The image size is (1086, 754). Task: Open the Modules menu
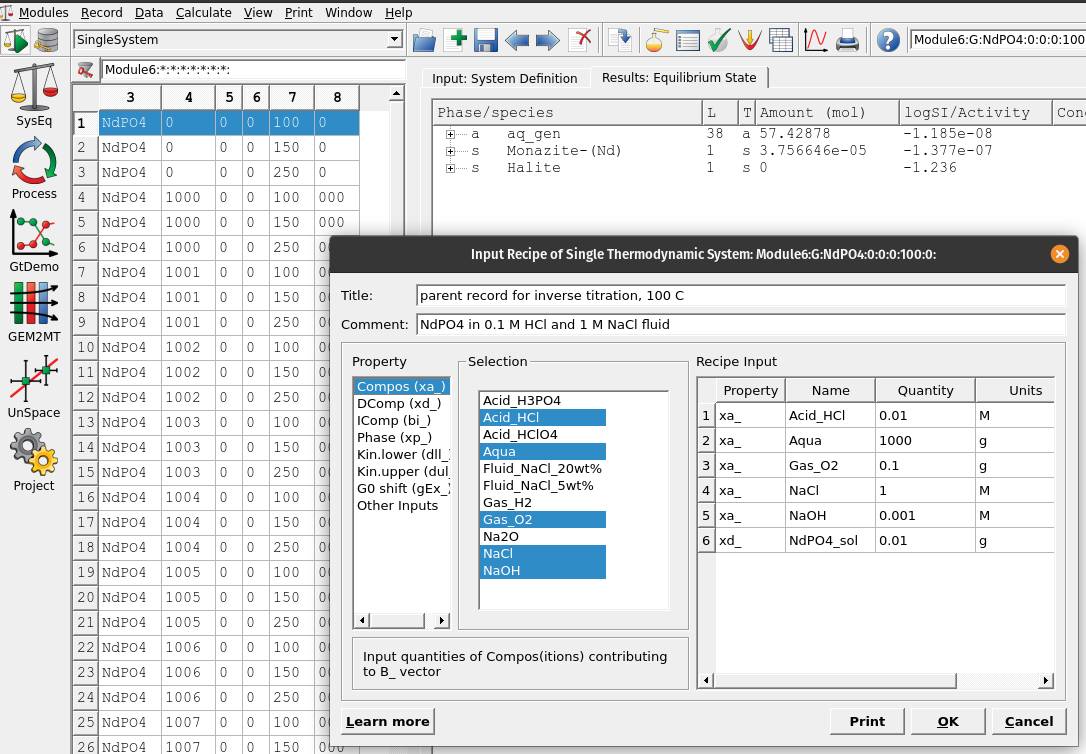coord(44,12)
